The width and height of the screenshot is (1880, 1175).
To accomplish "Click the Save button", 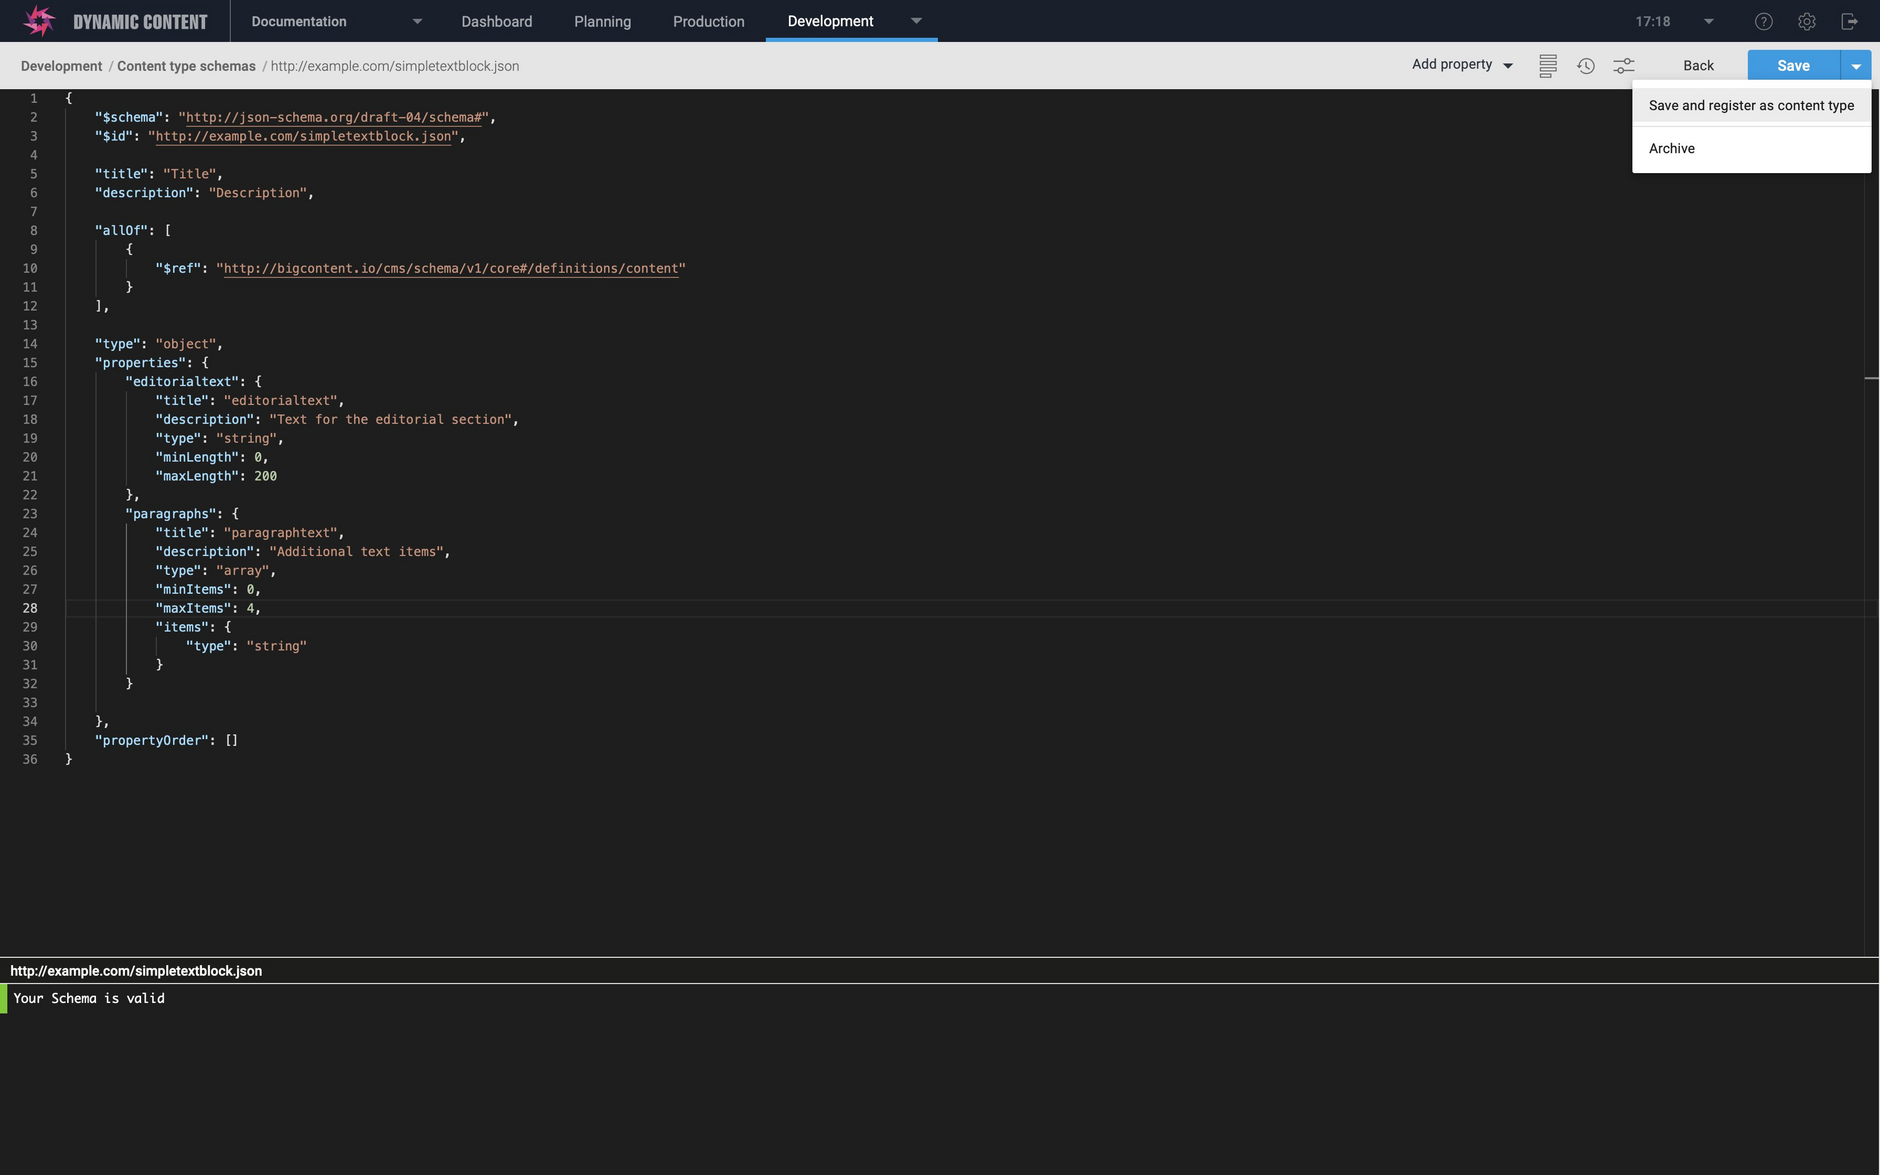I will click(x=1791, y=65).
